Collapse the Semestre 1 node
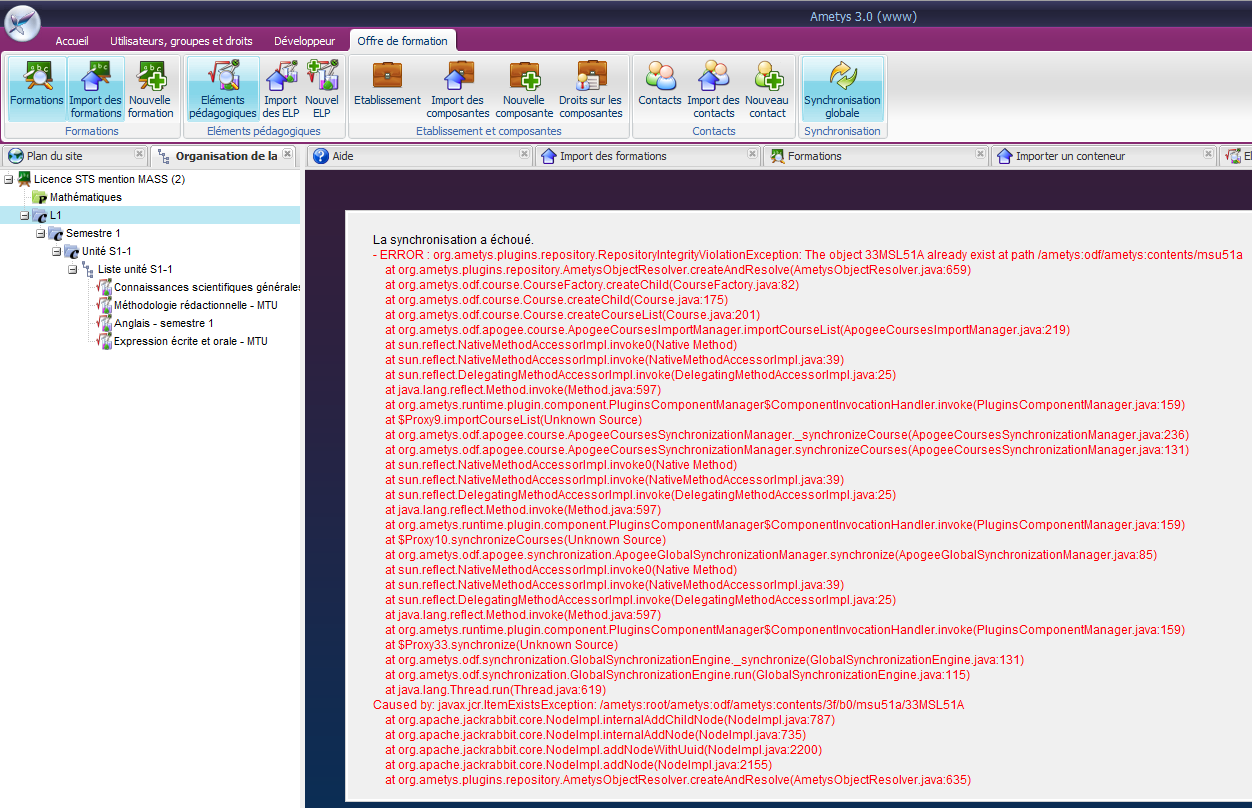Image resolution: width=1252 pixels, height=808 pixels. [41, 234]
